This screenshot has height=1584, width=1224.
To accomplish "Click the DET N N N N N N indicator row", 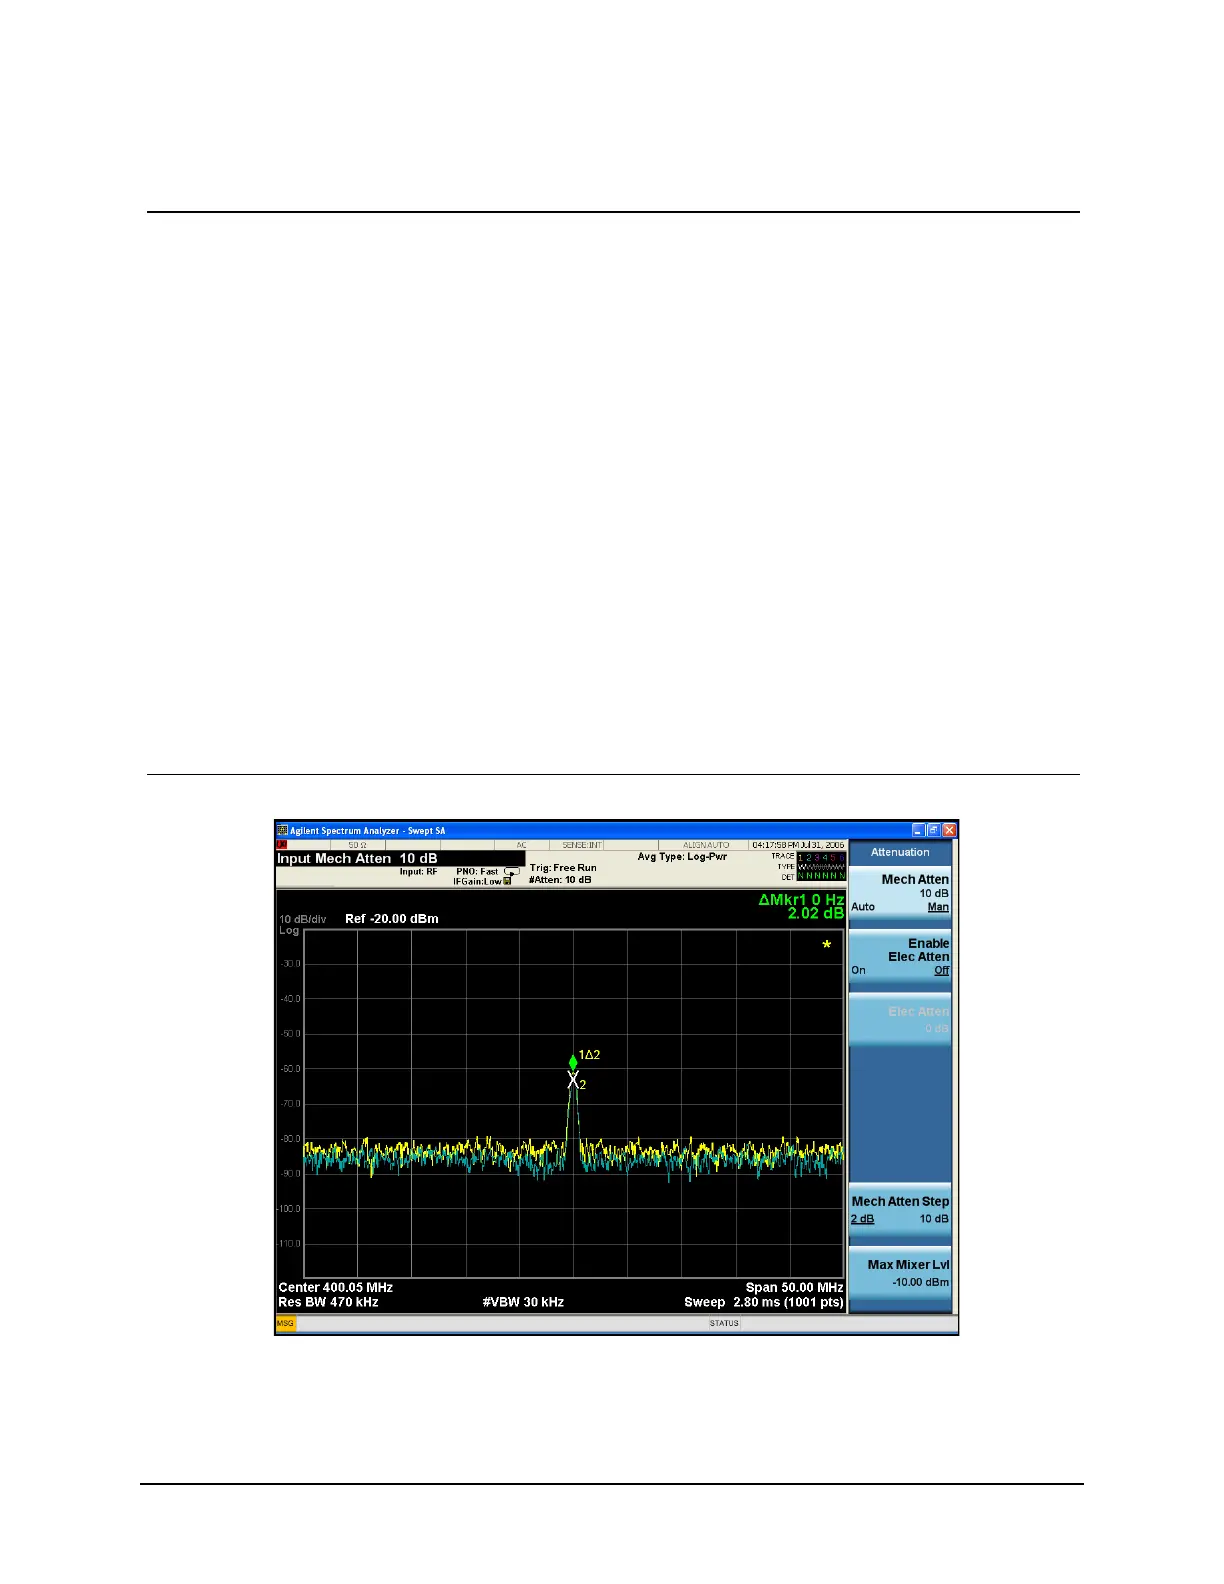I will pos(813,877).
